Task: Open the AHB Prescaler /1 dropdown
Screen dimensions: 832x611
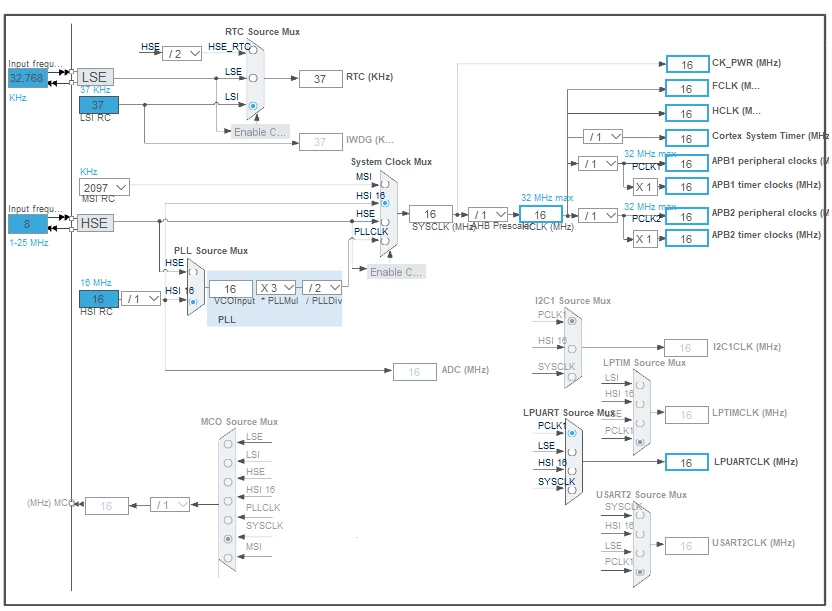Action: [488, 214]
